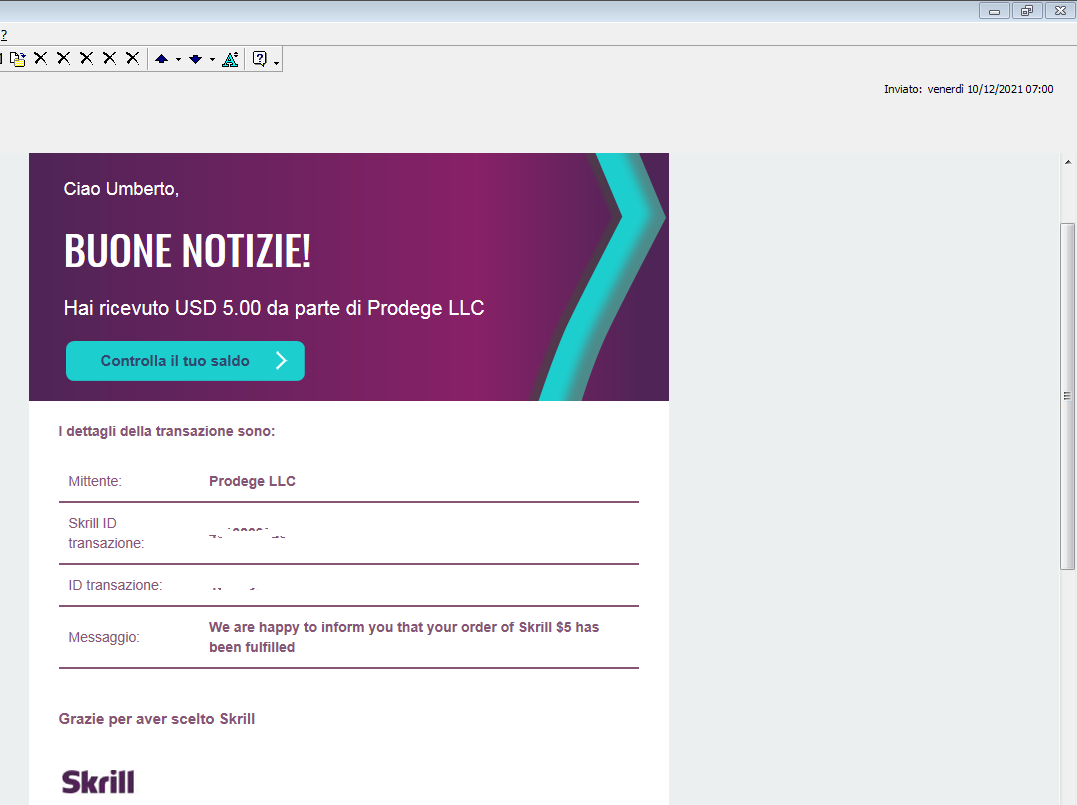The width and height of the screenshot is (1077, 805).
Task: Go to the next item with down arrow
Action: [196, 59]
